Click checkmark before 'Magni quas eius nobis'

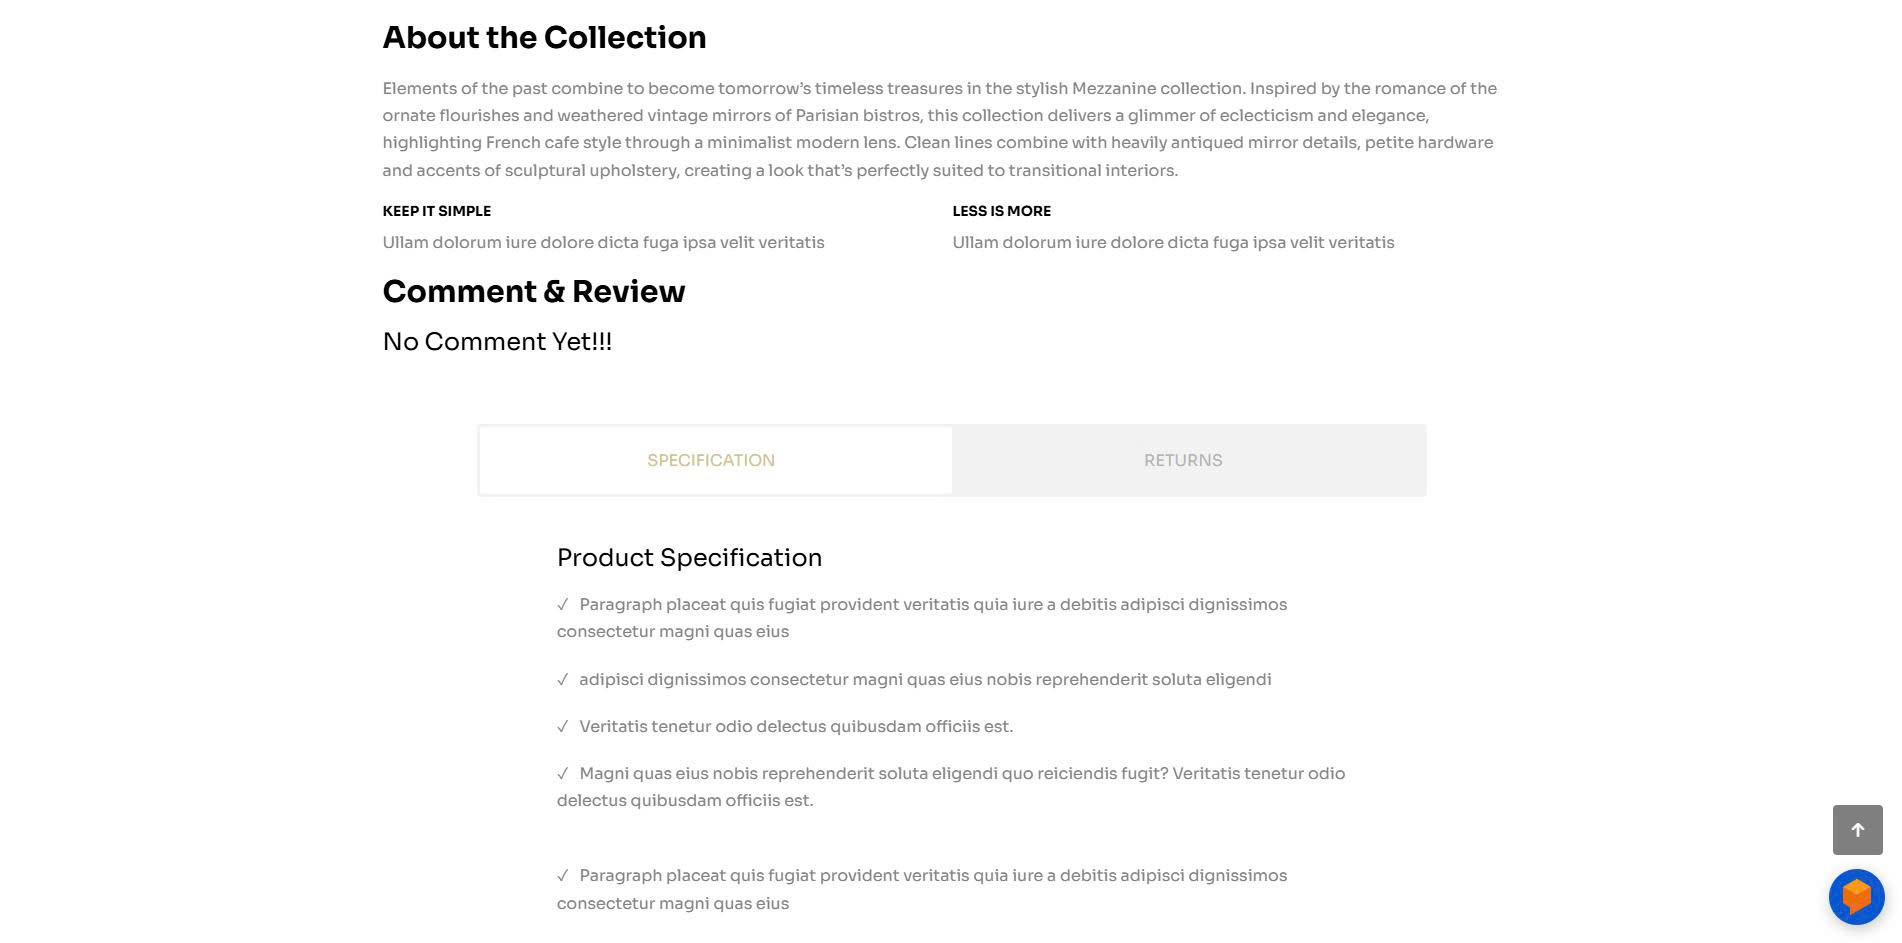562,774
